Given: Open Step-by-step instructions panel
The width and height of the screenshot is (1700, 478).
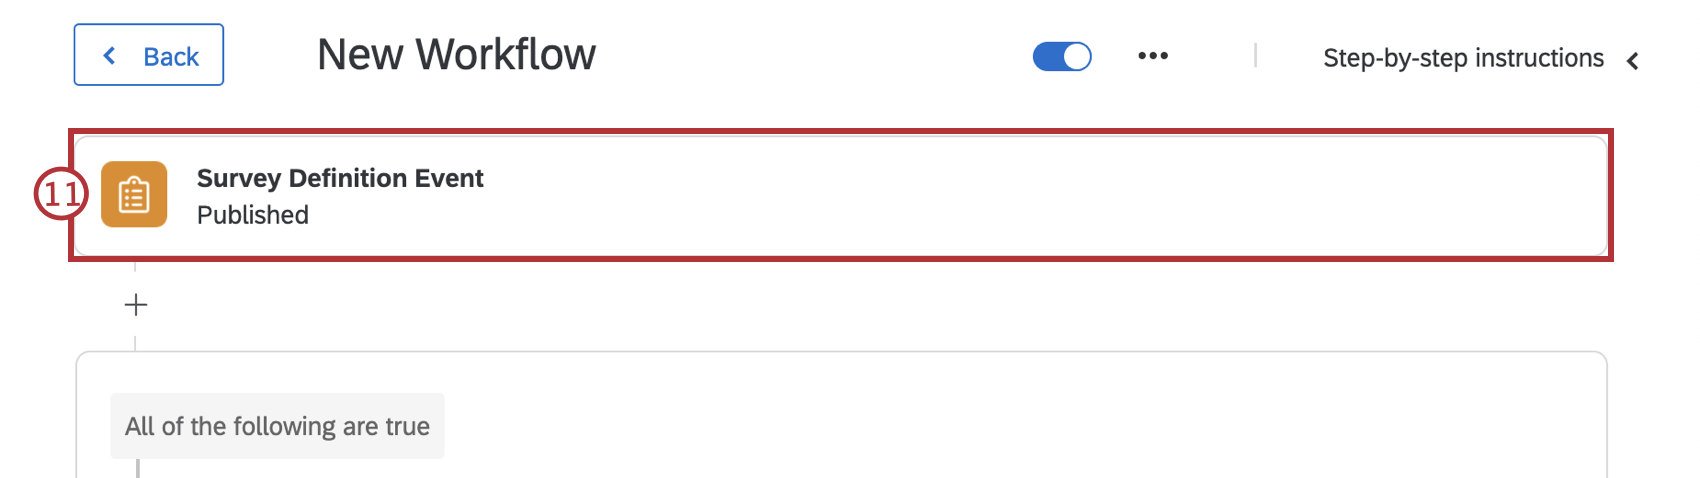Looking at the screenshot, I should 1463,59.
